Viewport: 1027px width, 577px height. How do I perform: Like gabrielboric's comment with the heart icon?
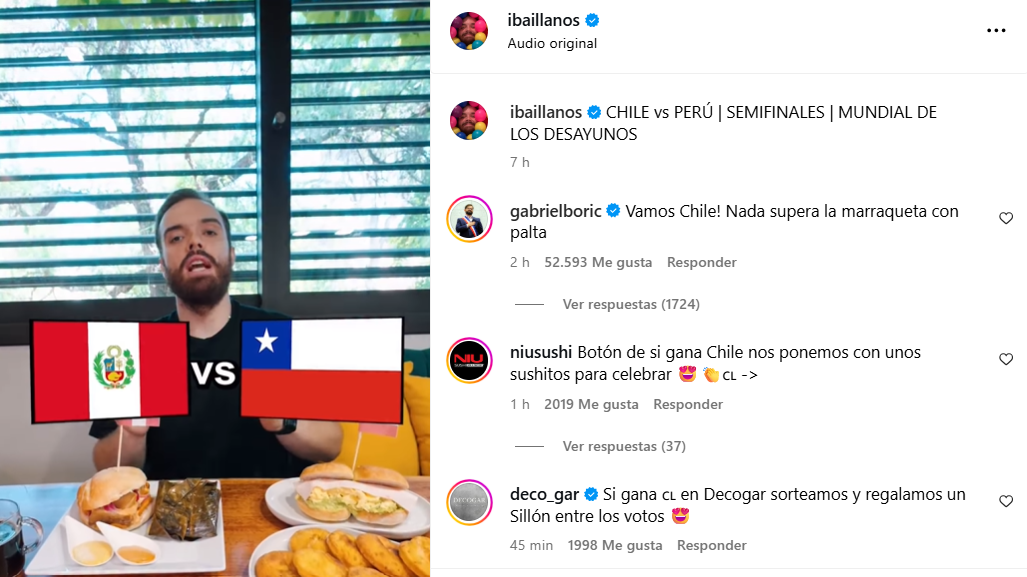[x=1006, y=218]
